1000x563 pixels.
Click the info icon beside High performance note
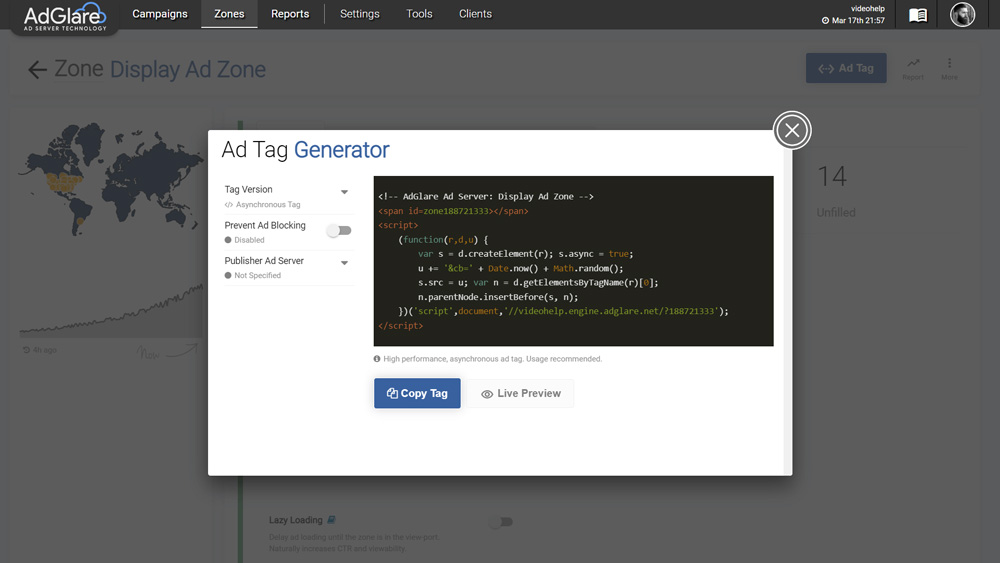[x=377, y=359]
